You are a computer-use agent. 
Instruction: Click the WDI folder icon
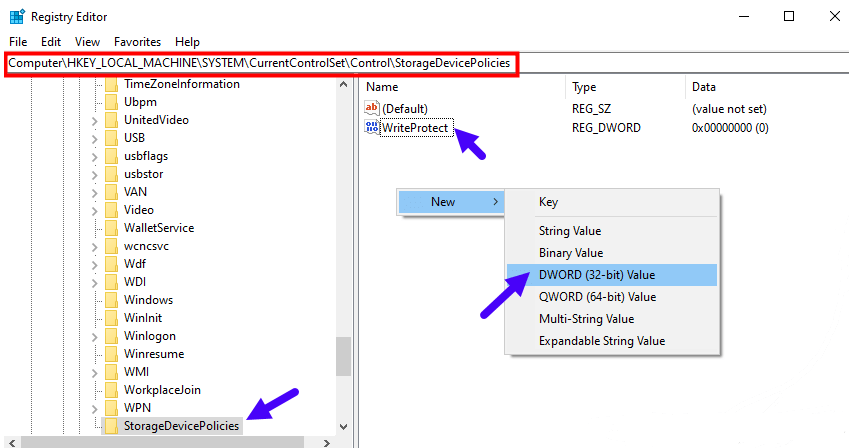(111, 282)
